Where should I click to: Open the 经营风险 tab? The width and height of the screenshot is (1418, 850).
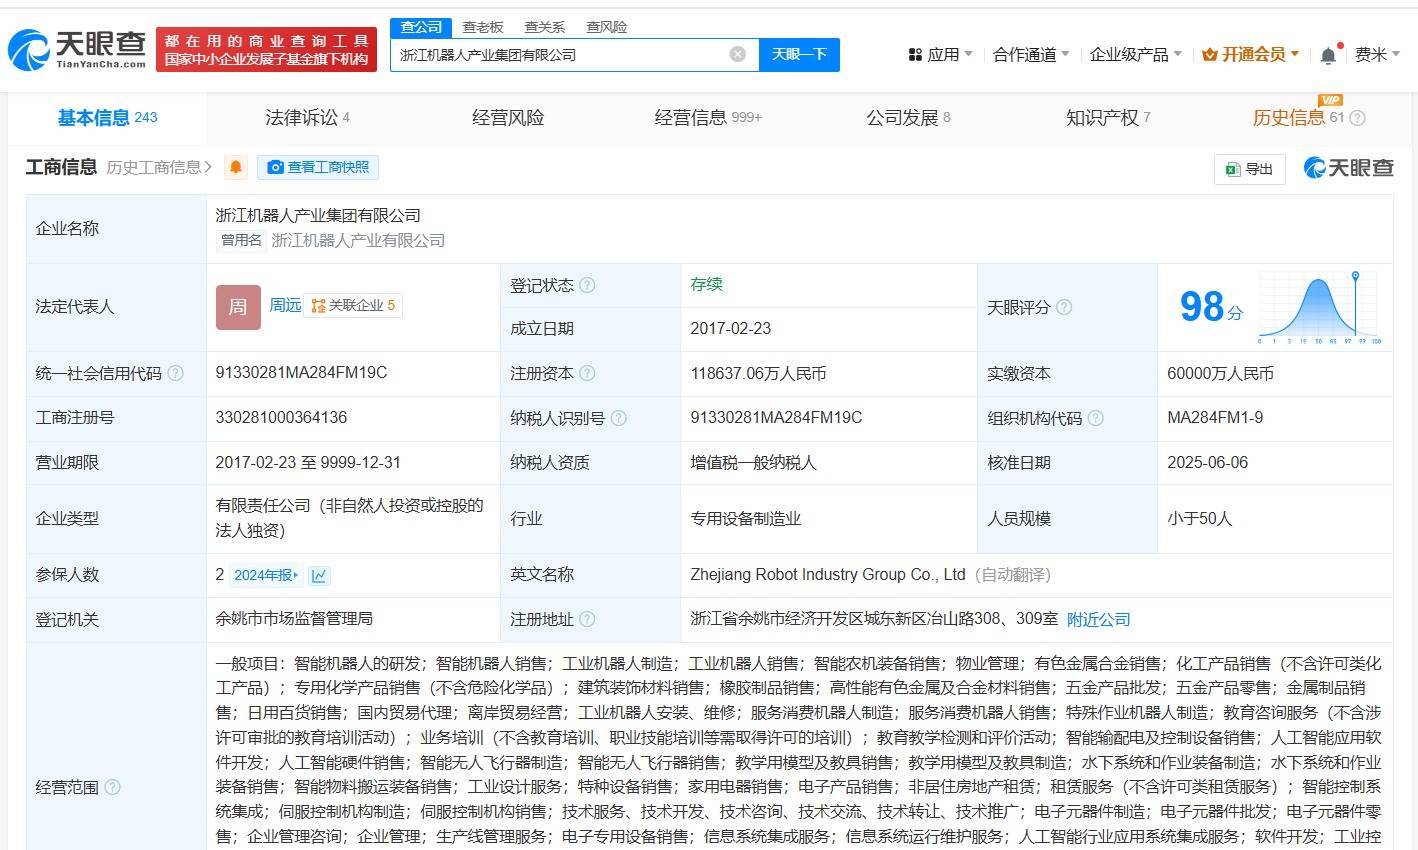pos(508,118)
